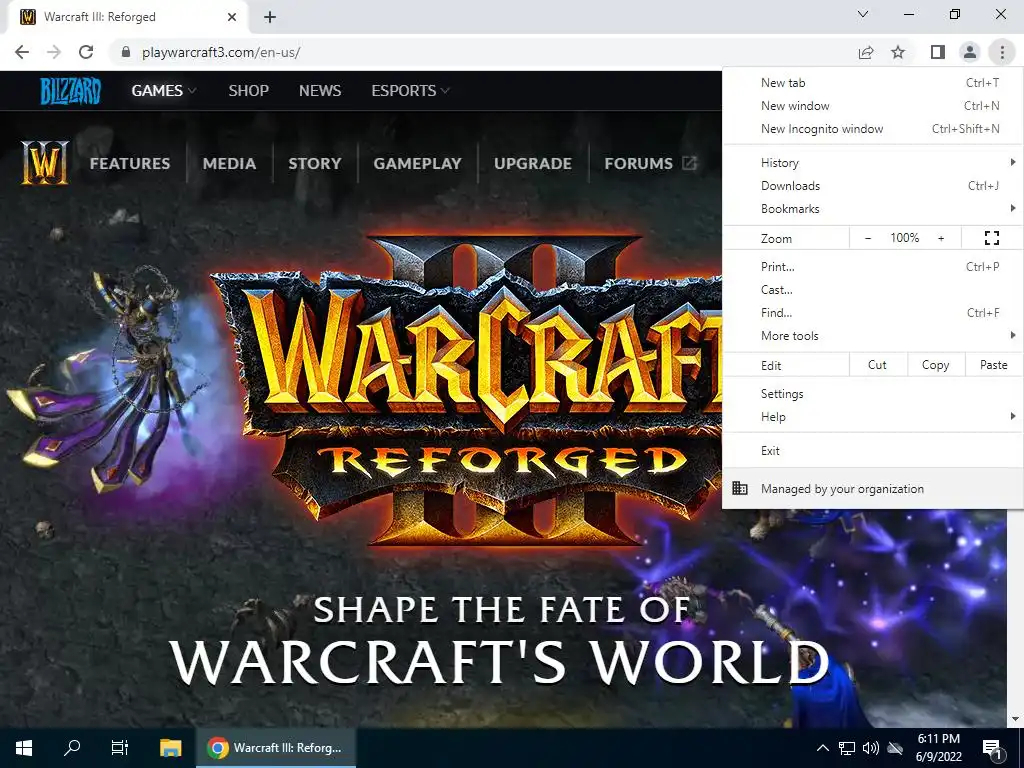Click Cut in the Edit row
Screen dimensions: 1024x768
tap(878, 365)
